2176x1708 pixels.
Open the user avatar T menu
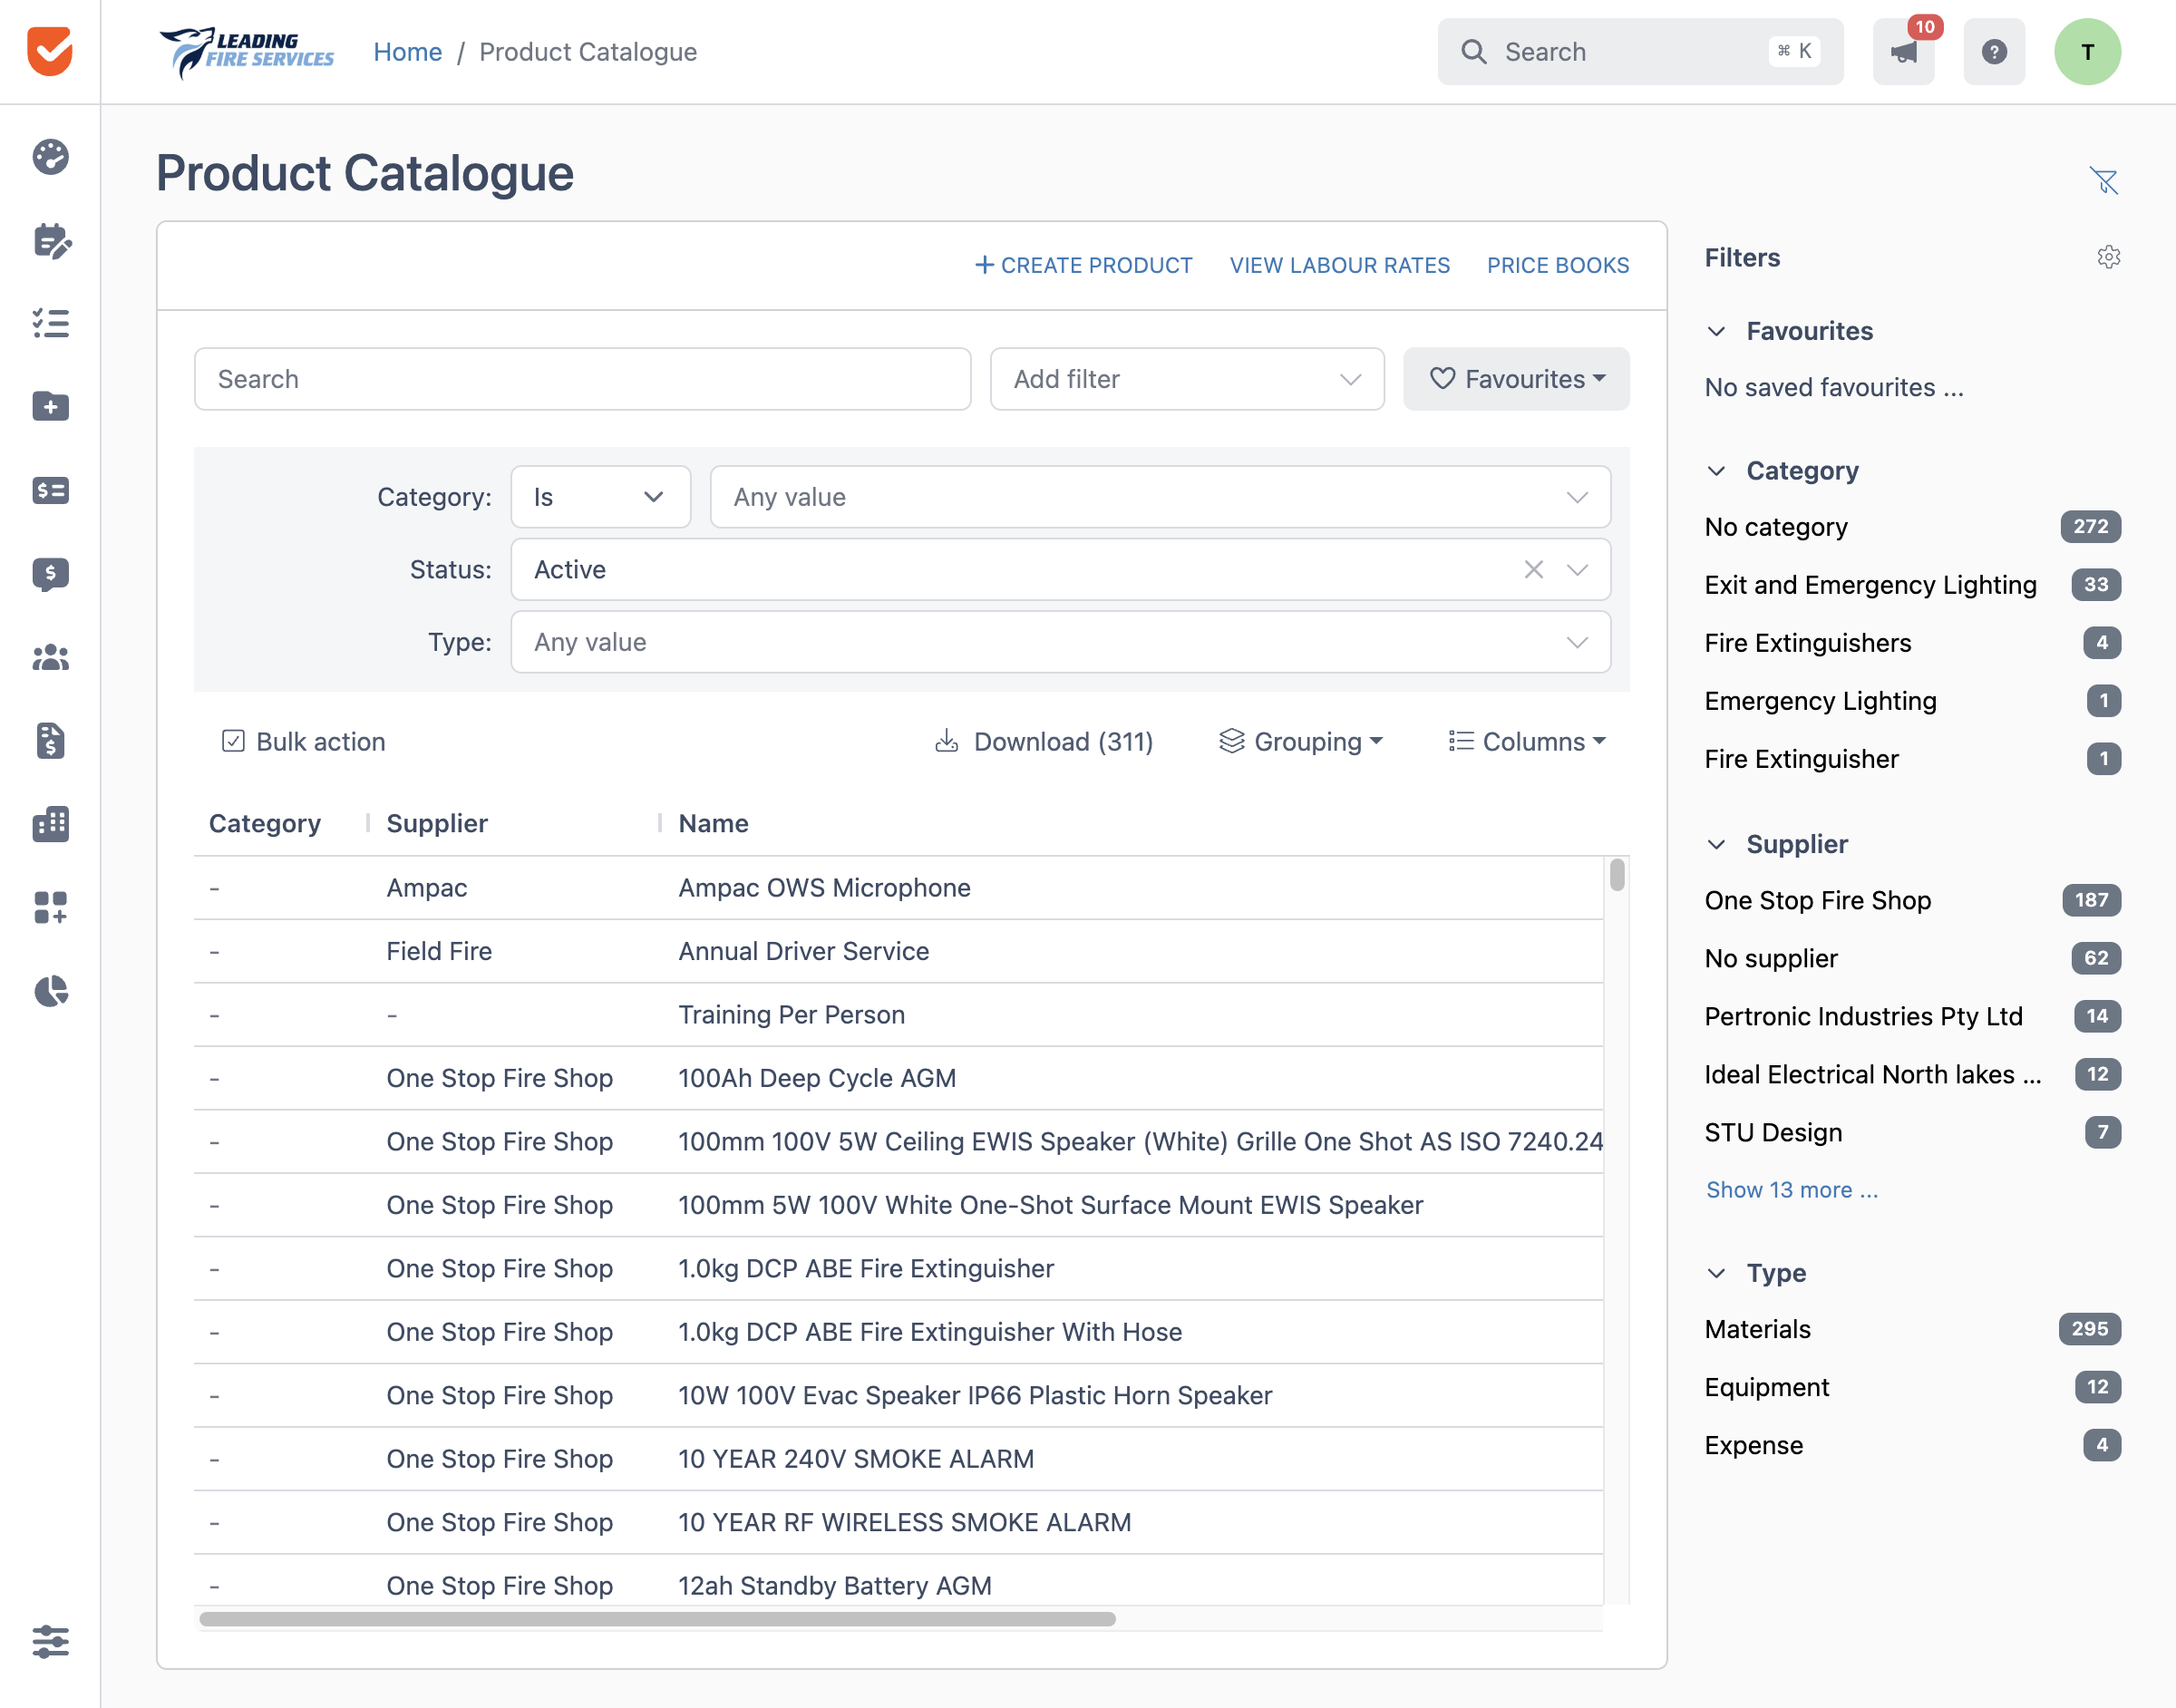[x=2087, y=52]
